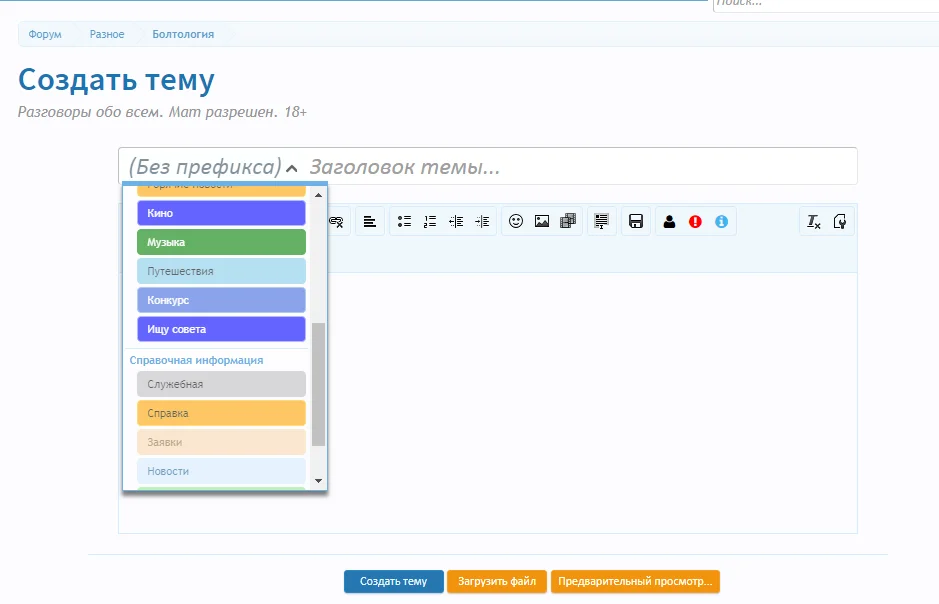Pick the 'Конкурс' prefix
The height and width of the screenshot is (604, 939).
click(222, 301)
